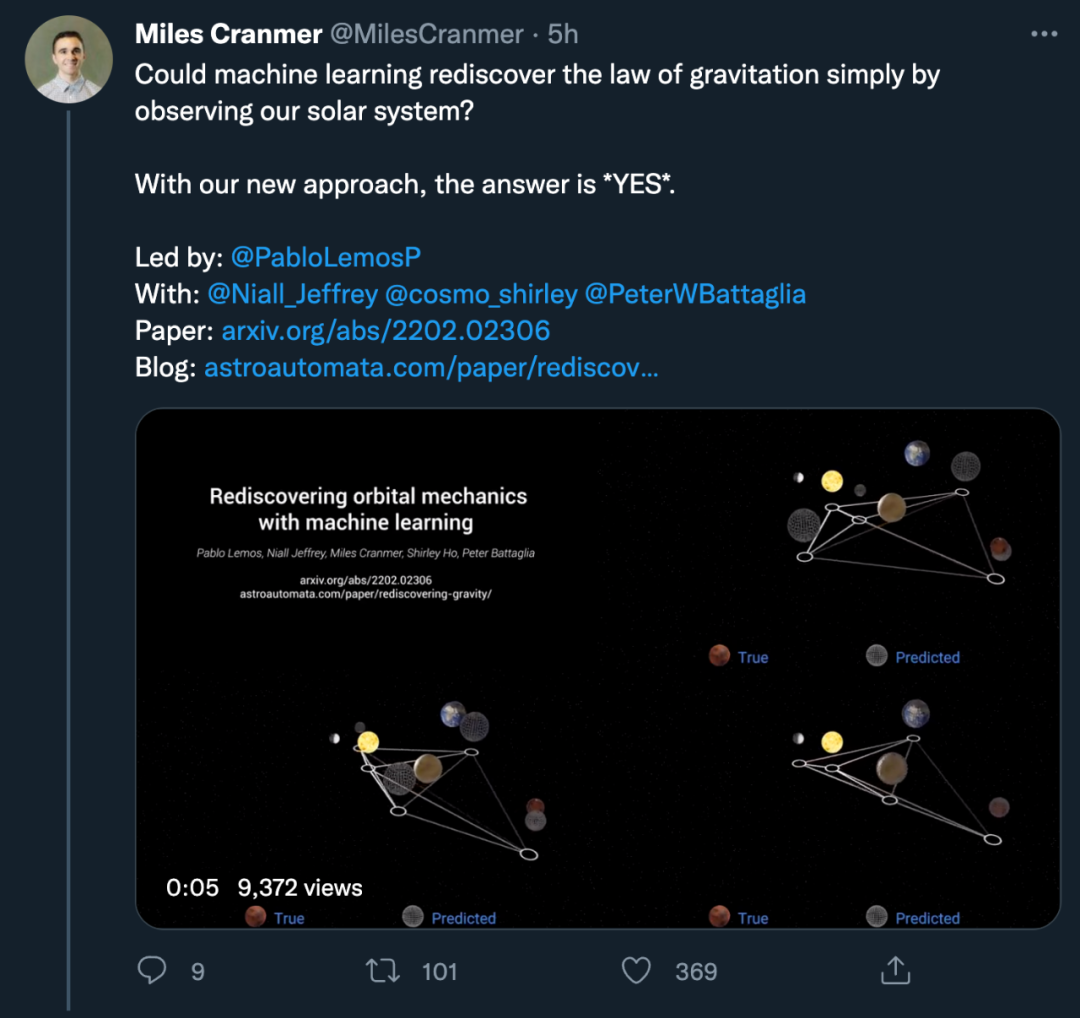
Task: Click the 101 retweet count
Action: click(439, 971)
